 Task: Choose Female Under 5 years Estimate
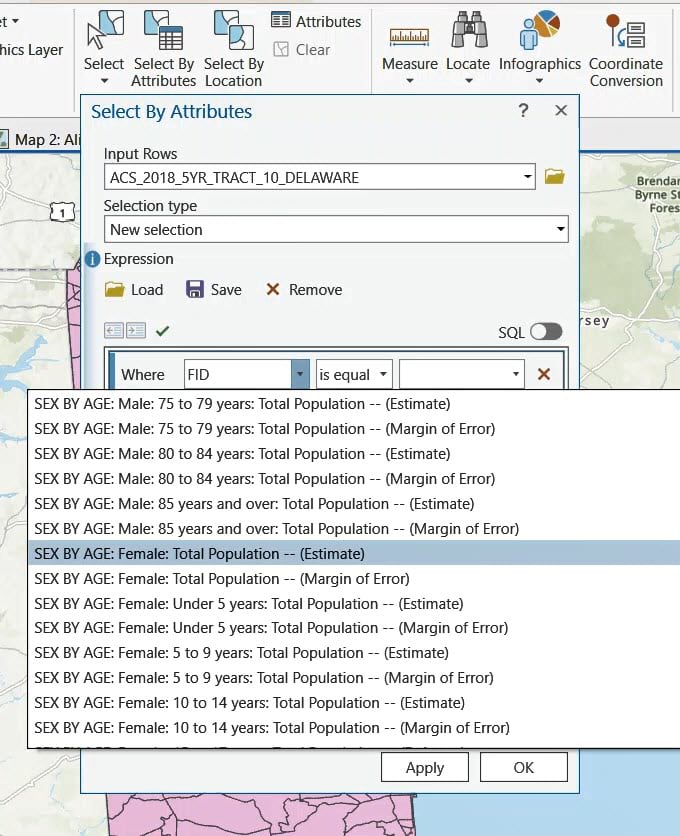[x=354, y=604]
